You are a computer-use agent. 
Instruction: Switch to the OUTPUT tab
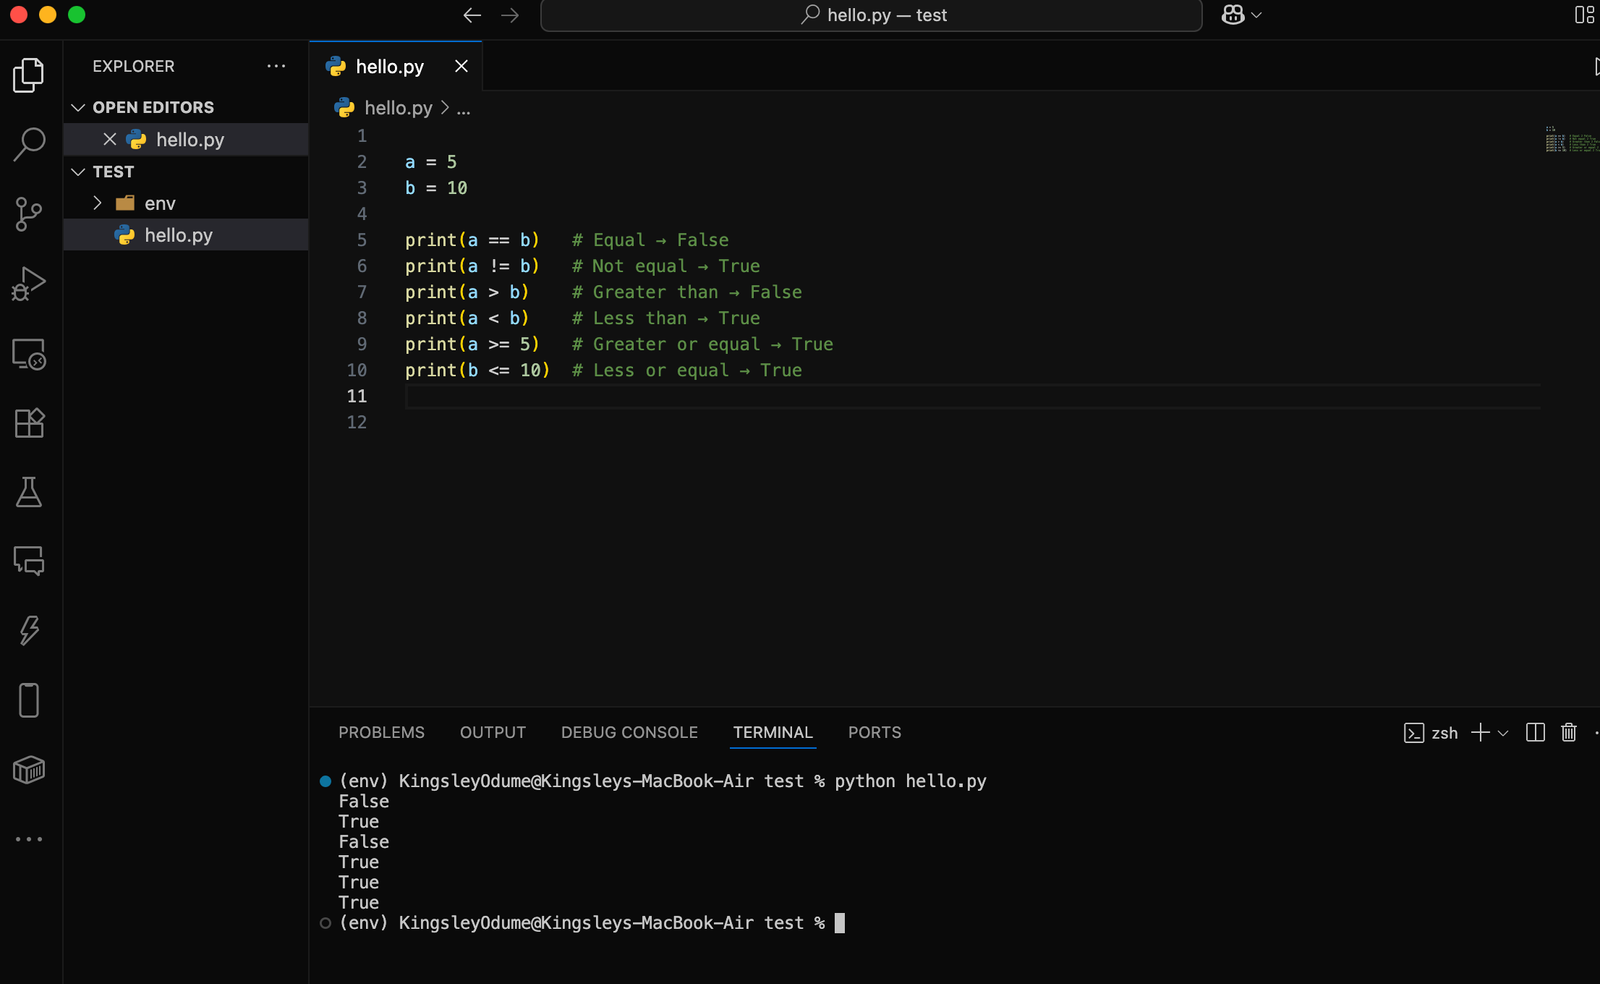coord(492,732)
